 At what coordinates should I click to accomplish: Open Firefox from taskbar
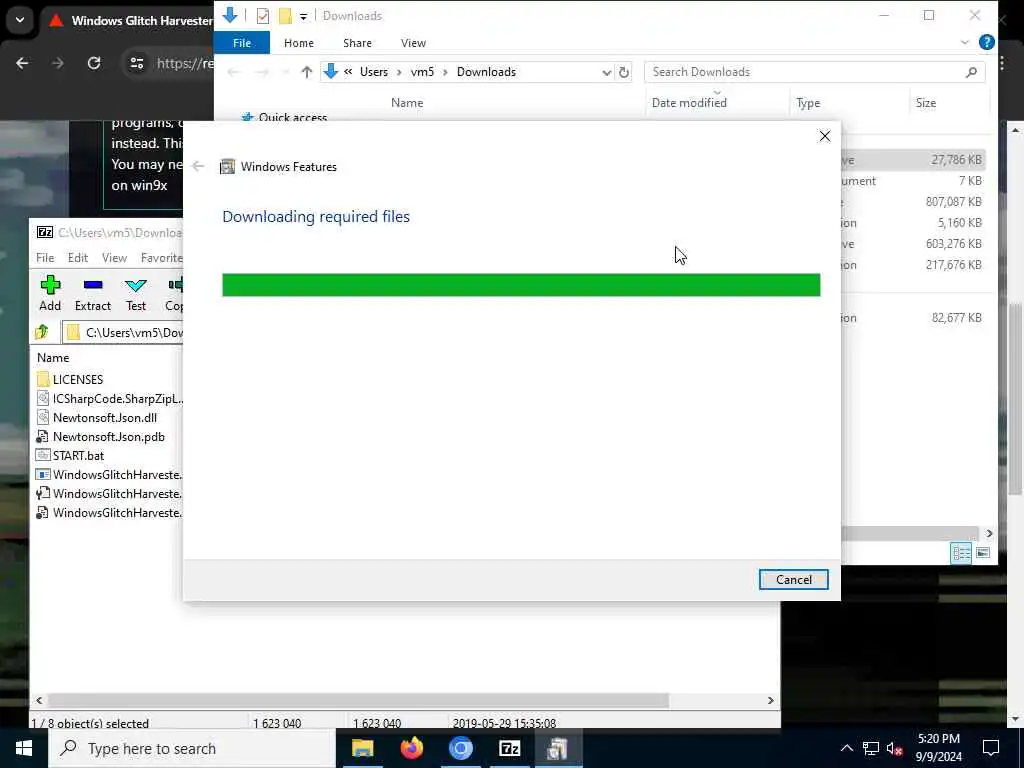click(411, 748)
